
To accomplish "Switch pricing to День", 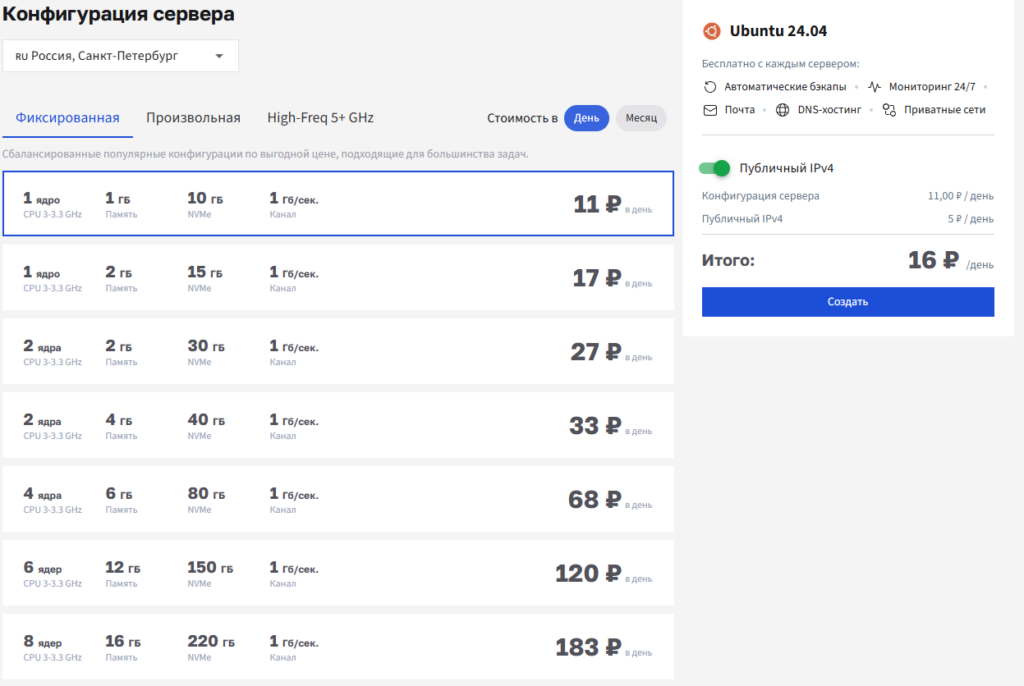I will [x=586, y=118].
